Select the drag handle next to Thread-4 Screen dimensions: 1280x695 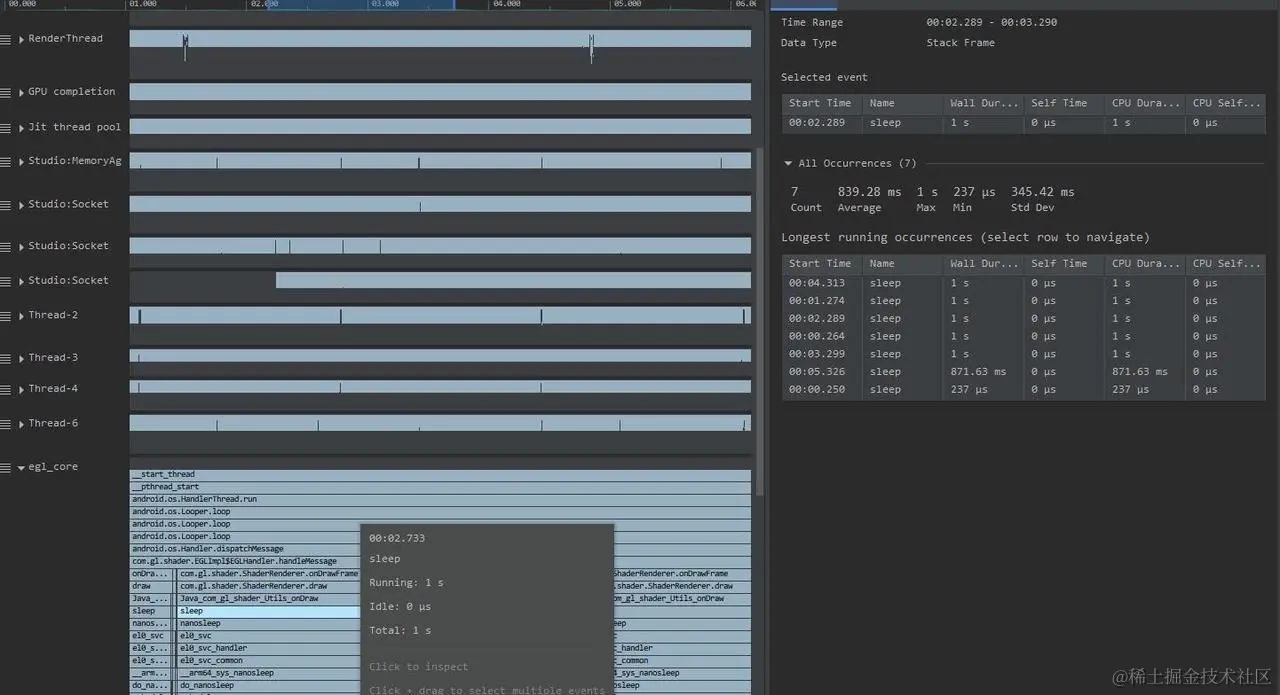[x=6, y=389]
